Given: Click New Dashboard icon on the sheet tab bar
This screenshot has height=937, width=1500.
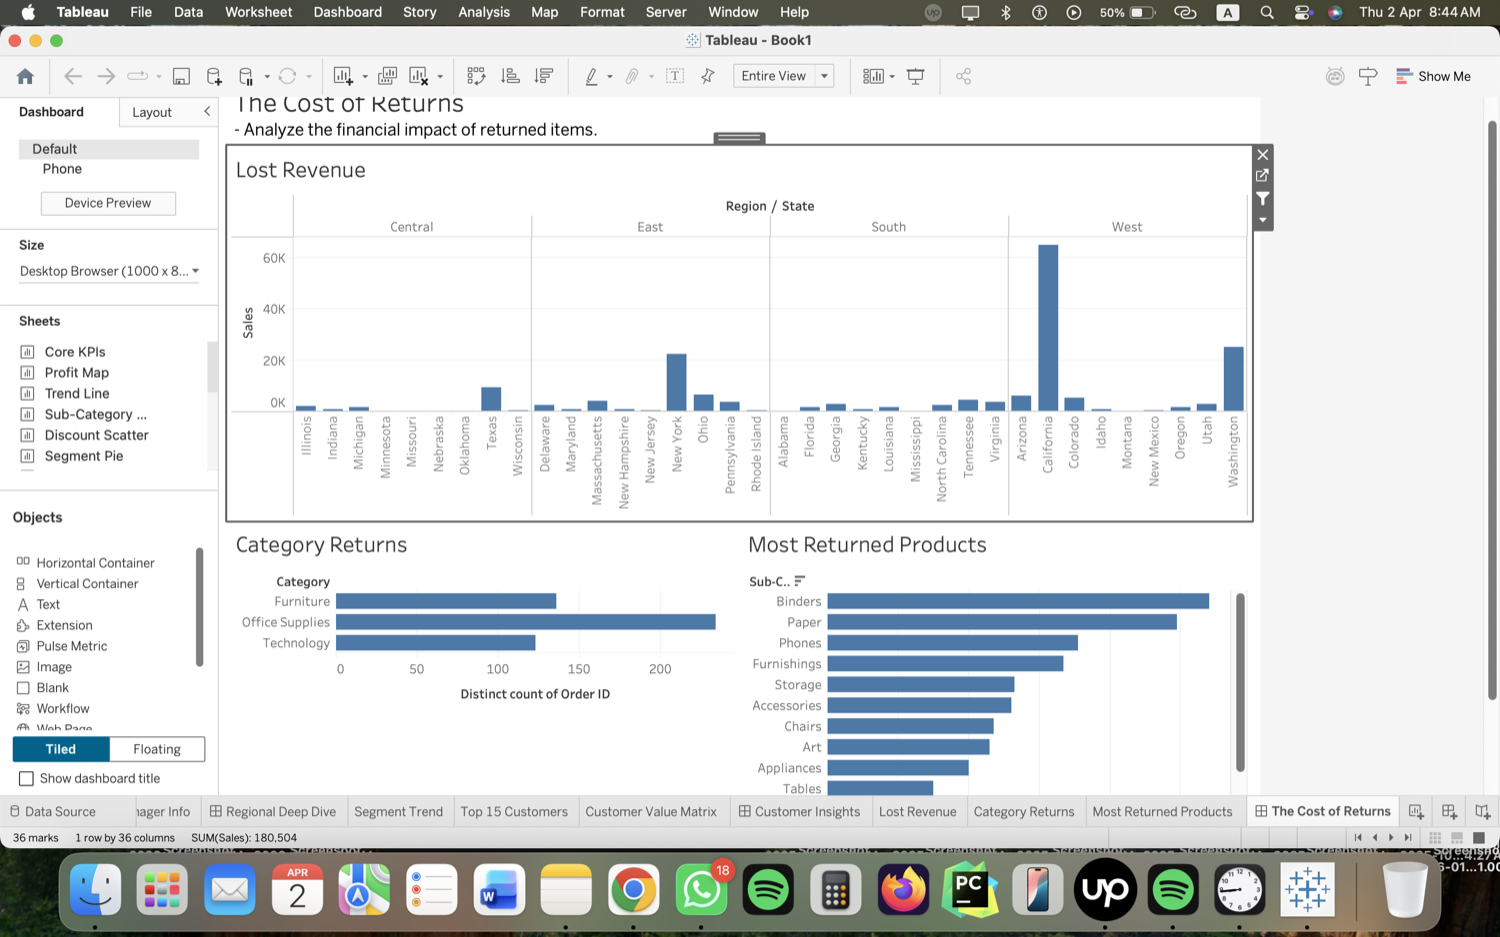Looking at the screenshot, I should click(x=1449, y=811).
